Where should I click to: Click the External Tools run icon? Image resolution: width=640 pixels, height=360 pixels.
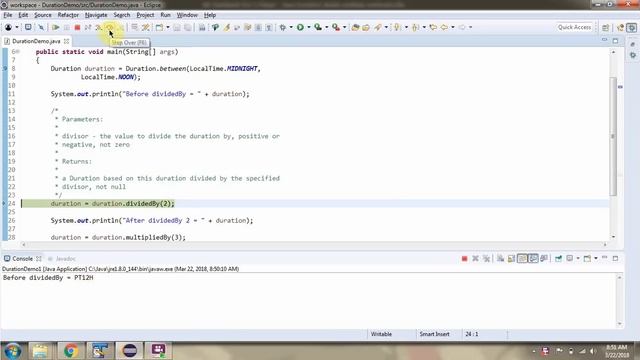336,27
